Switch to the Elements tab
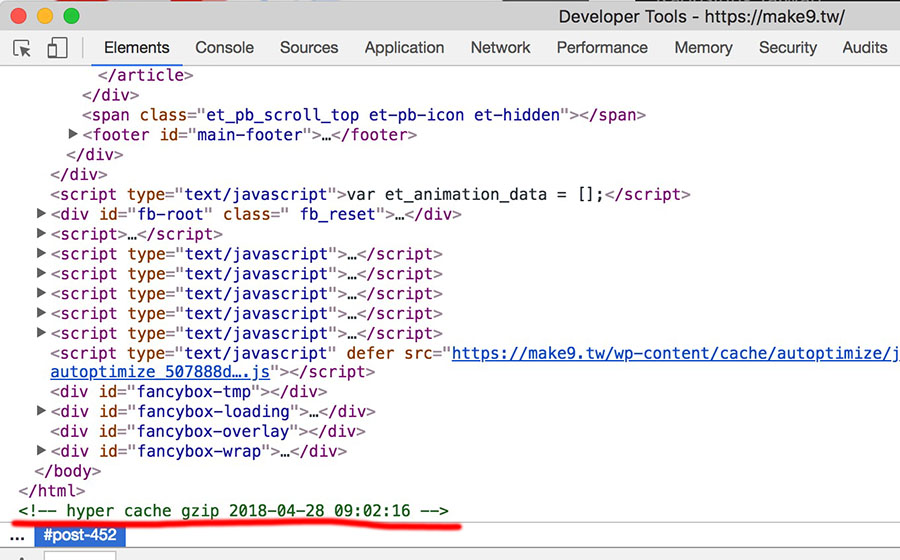Viewport: 900px width, 560px height. point(137,48)
